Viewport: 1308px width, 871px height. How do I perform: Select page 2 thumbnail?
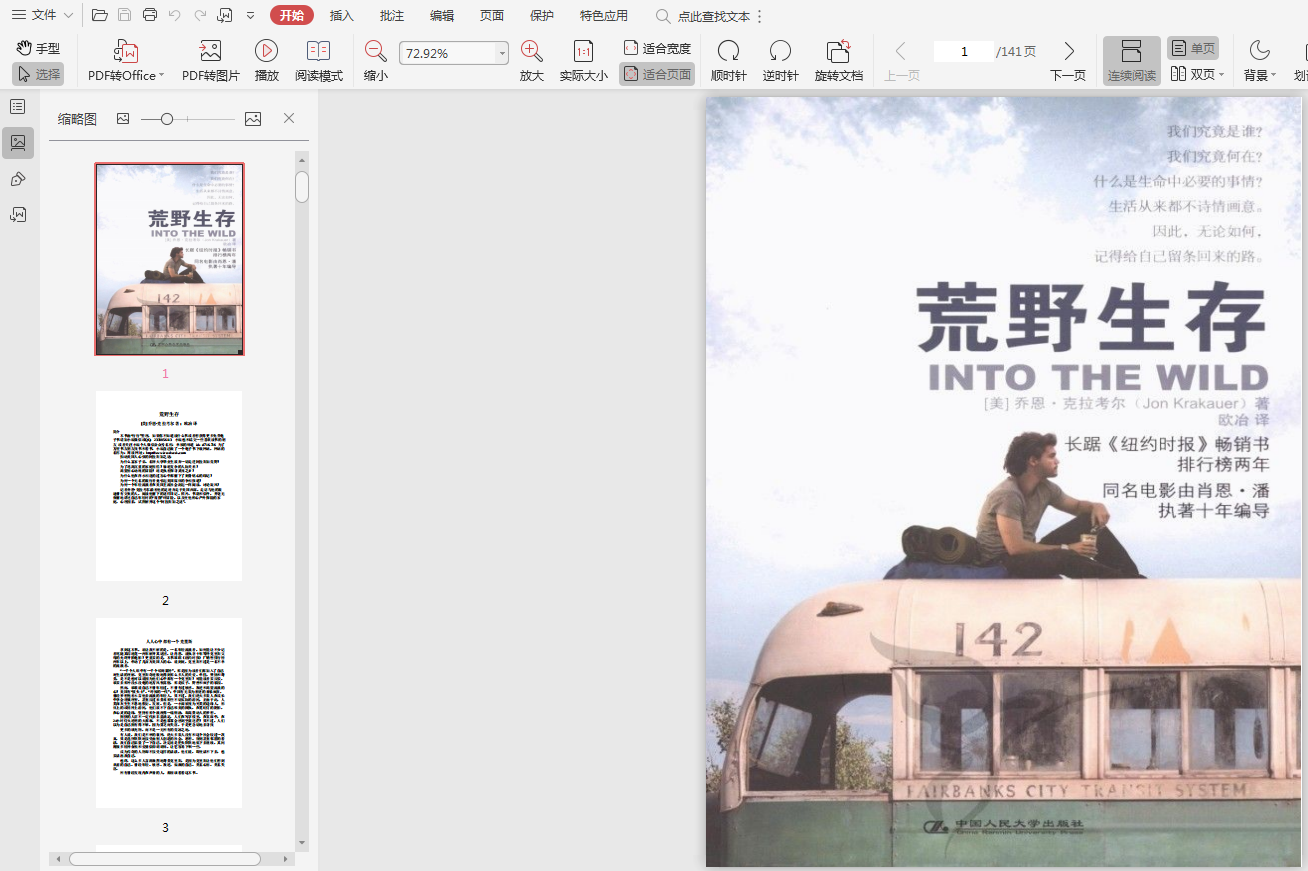(169, 486)
